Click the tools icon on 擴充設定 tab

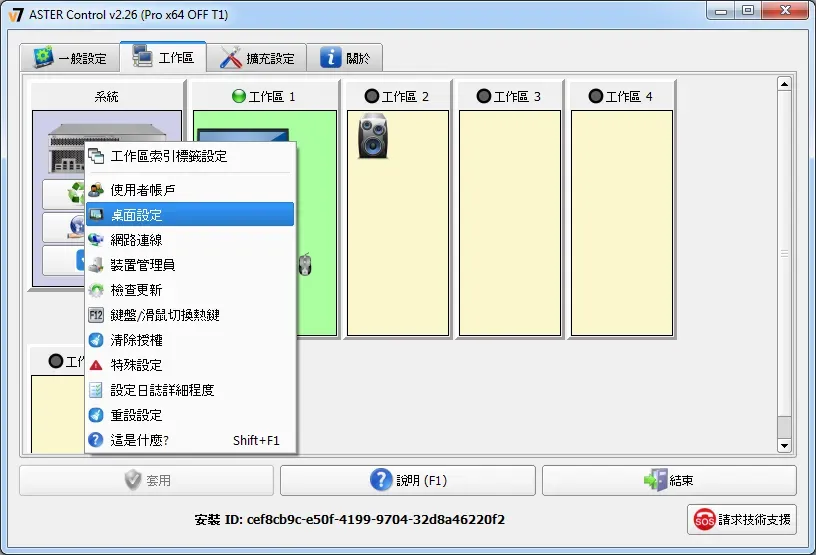click(x=231, y=57)
